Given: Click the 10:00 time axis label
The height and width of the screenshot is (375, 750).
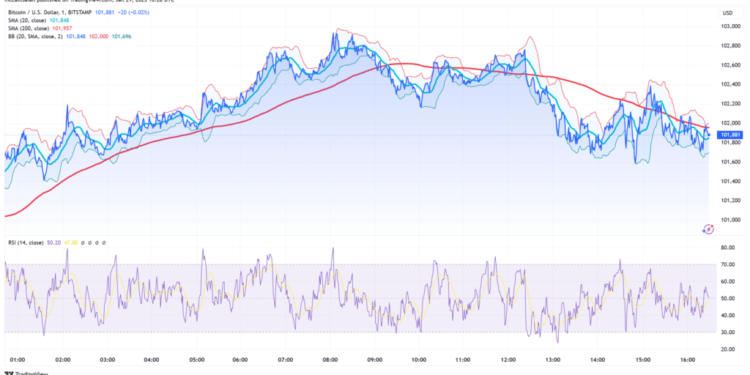Looking at the screenshot, I should pyautogui.click(x=419, y=359).
